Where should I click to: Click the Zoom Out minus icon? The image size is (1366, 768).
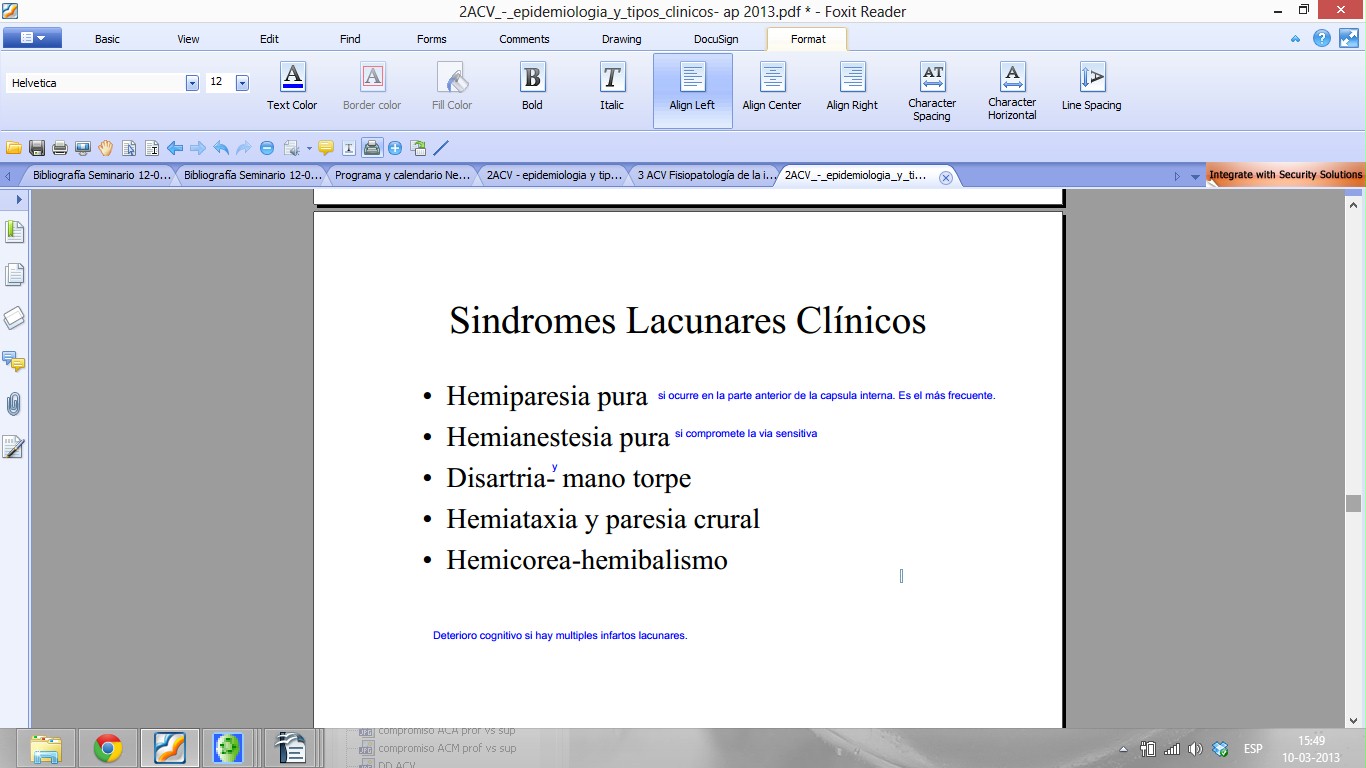267,148
